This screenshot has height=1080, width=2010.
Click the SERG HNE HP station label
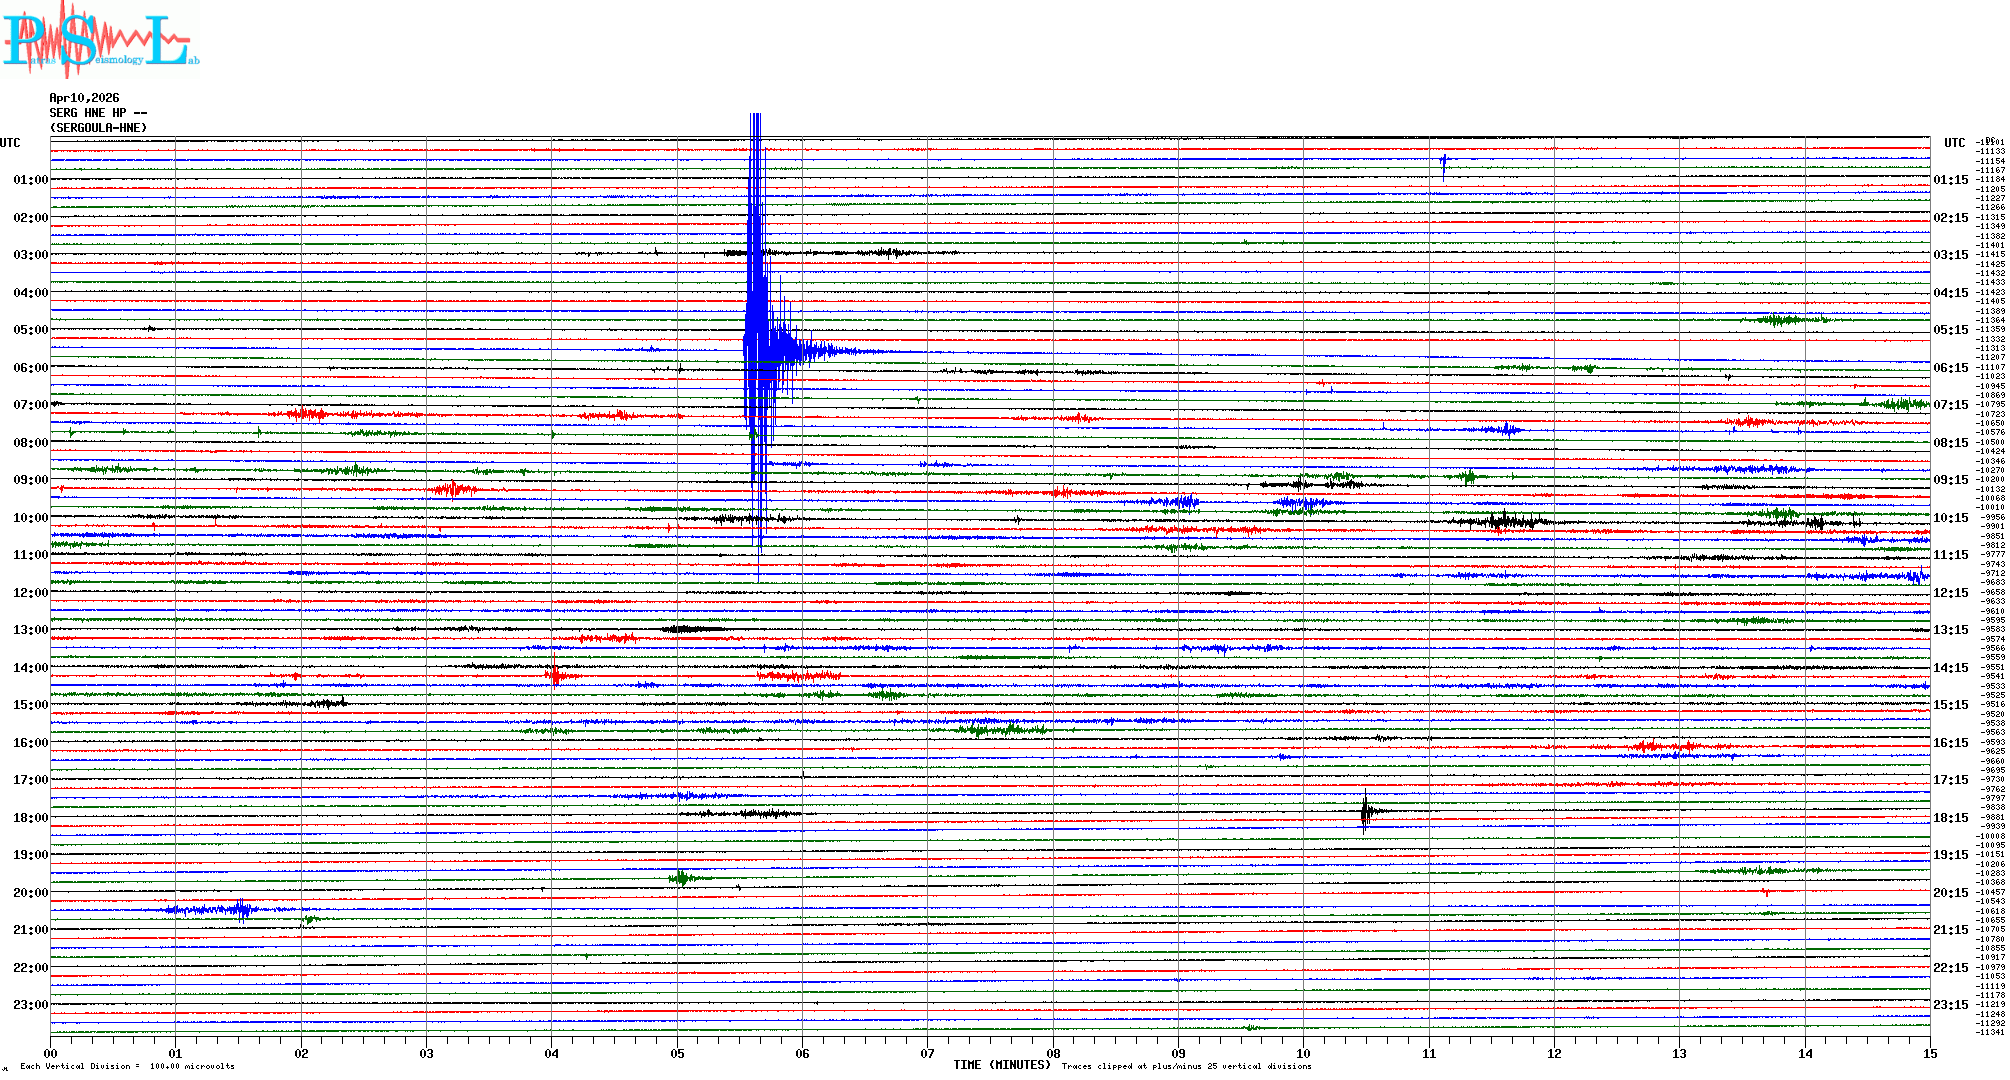tap(98, 113)
